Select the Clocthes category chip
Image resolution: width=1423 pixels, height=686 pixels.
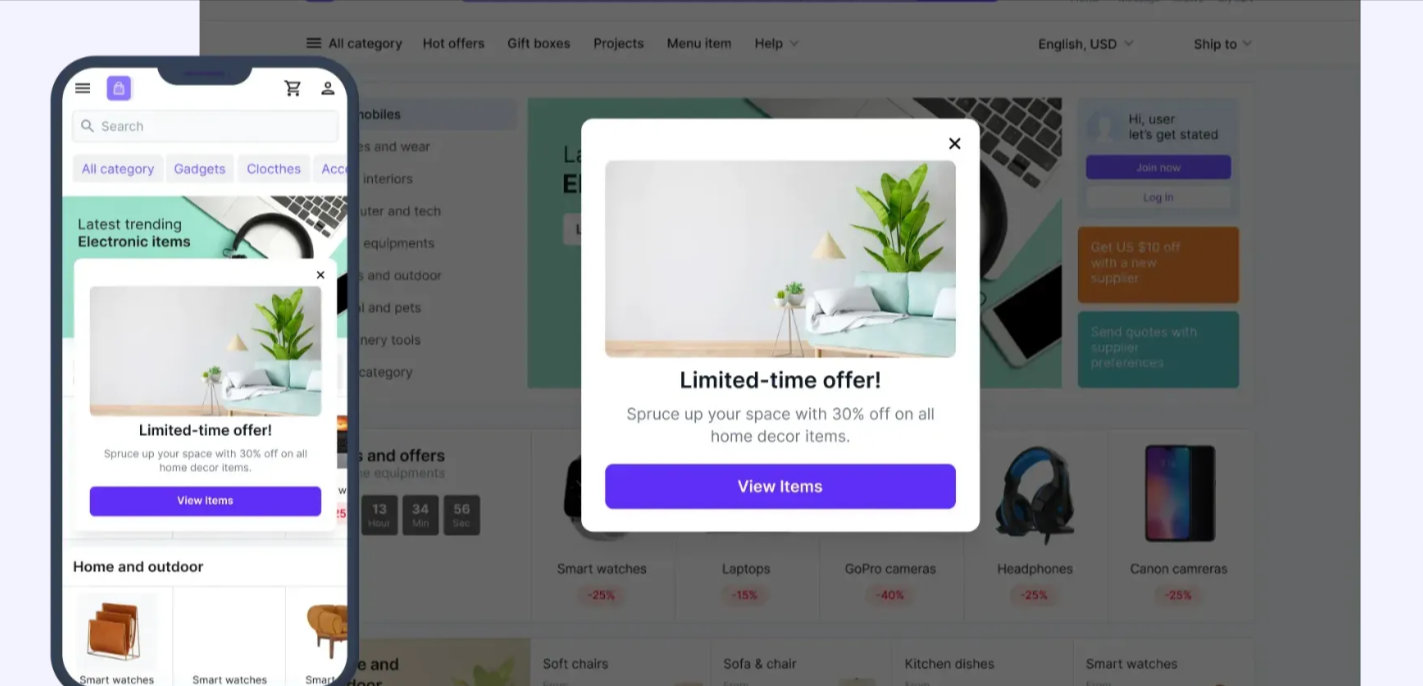coord(274,169)
